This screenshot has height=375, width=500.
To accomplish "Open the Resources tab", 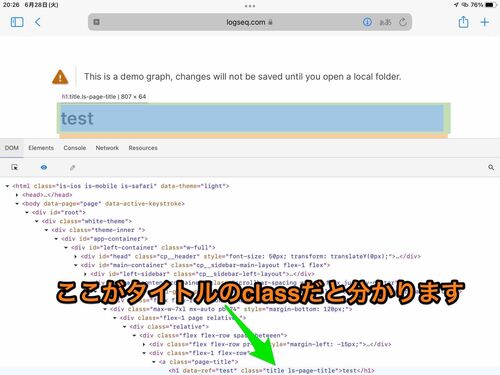I will [x=143, y=148].
